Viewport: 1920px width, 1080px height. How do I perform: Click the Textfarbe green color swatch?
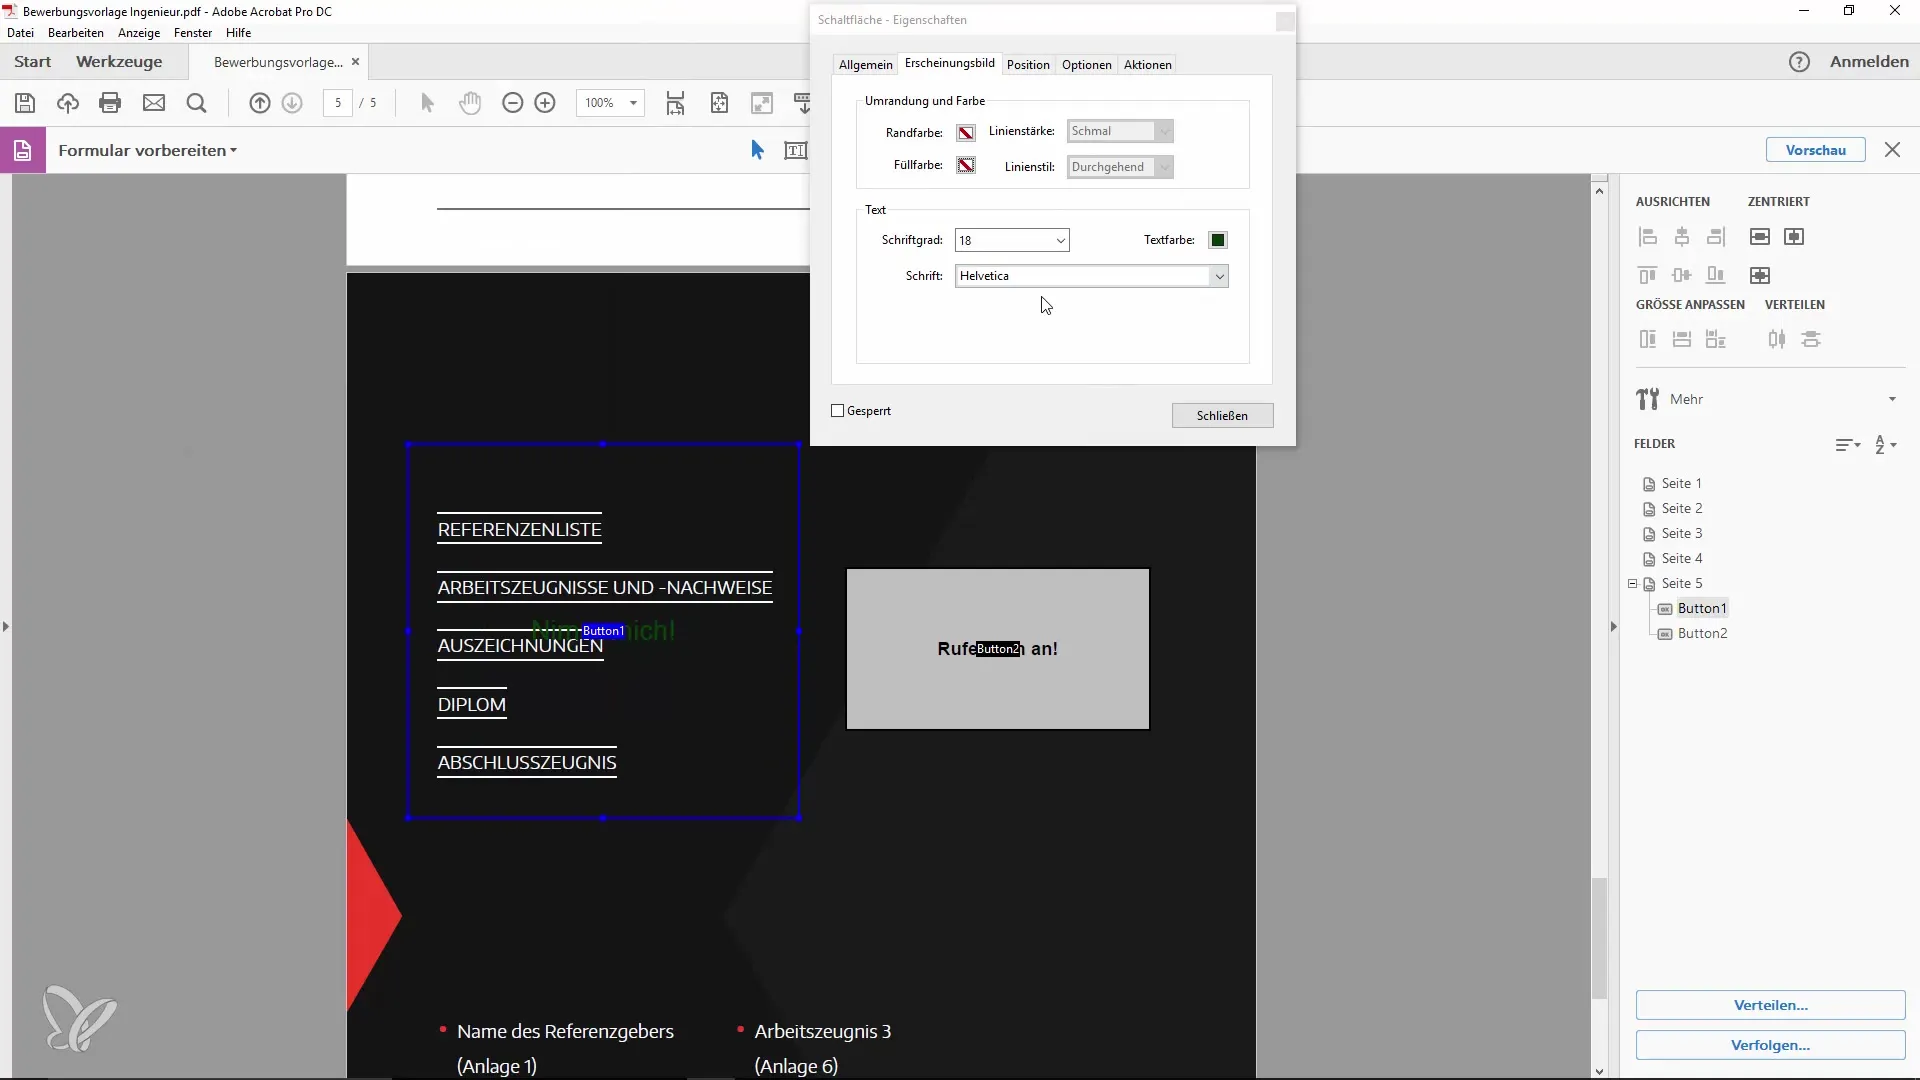click(x=1217, y=239)
